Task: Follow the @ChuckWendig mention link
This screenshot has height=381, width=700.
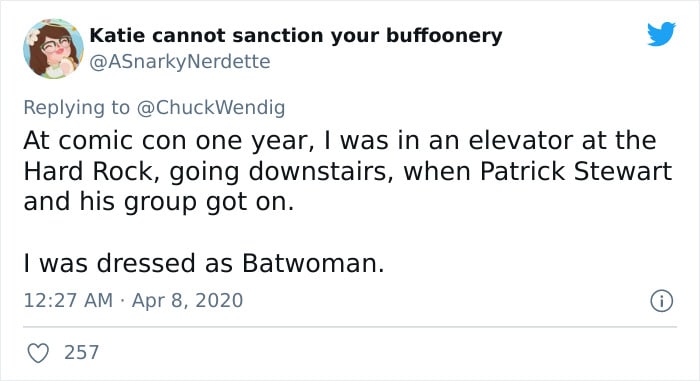Action: tap(211, 108)
